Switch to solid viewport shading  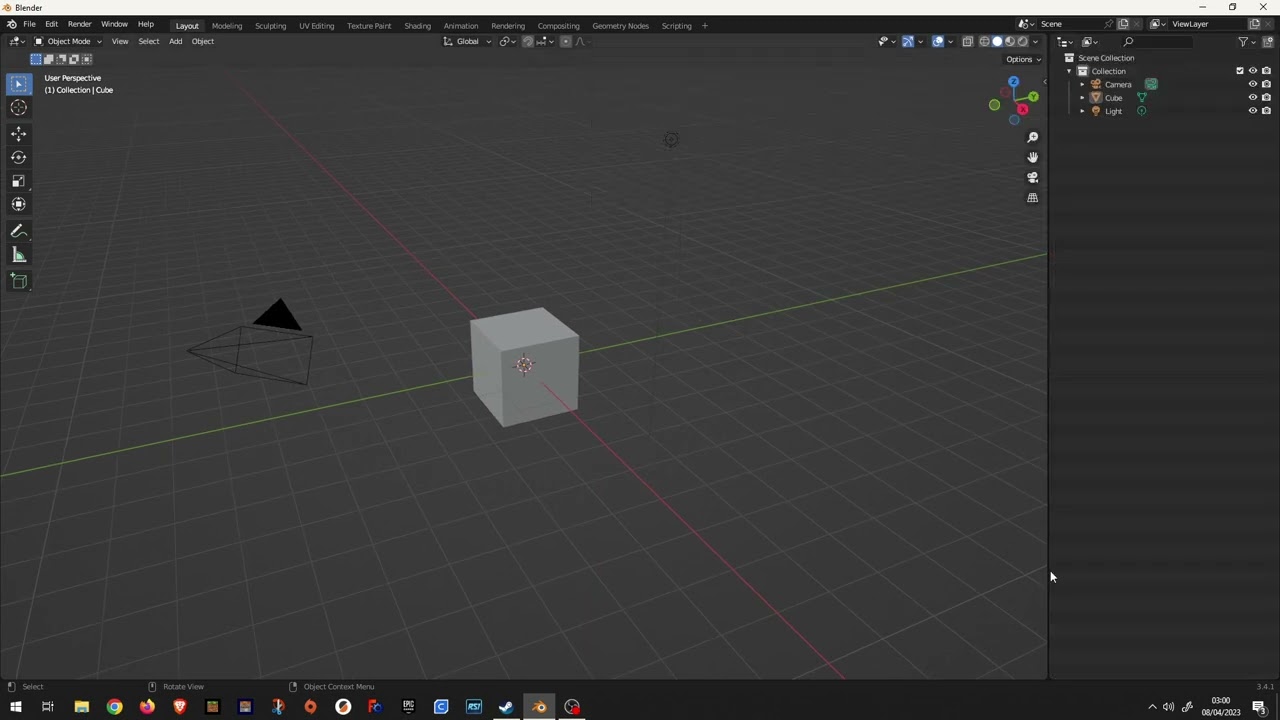pos(997,42)
